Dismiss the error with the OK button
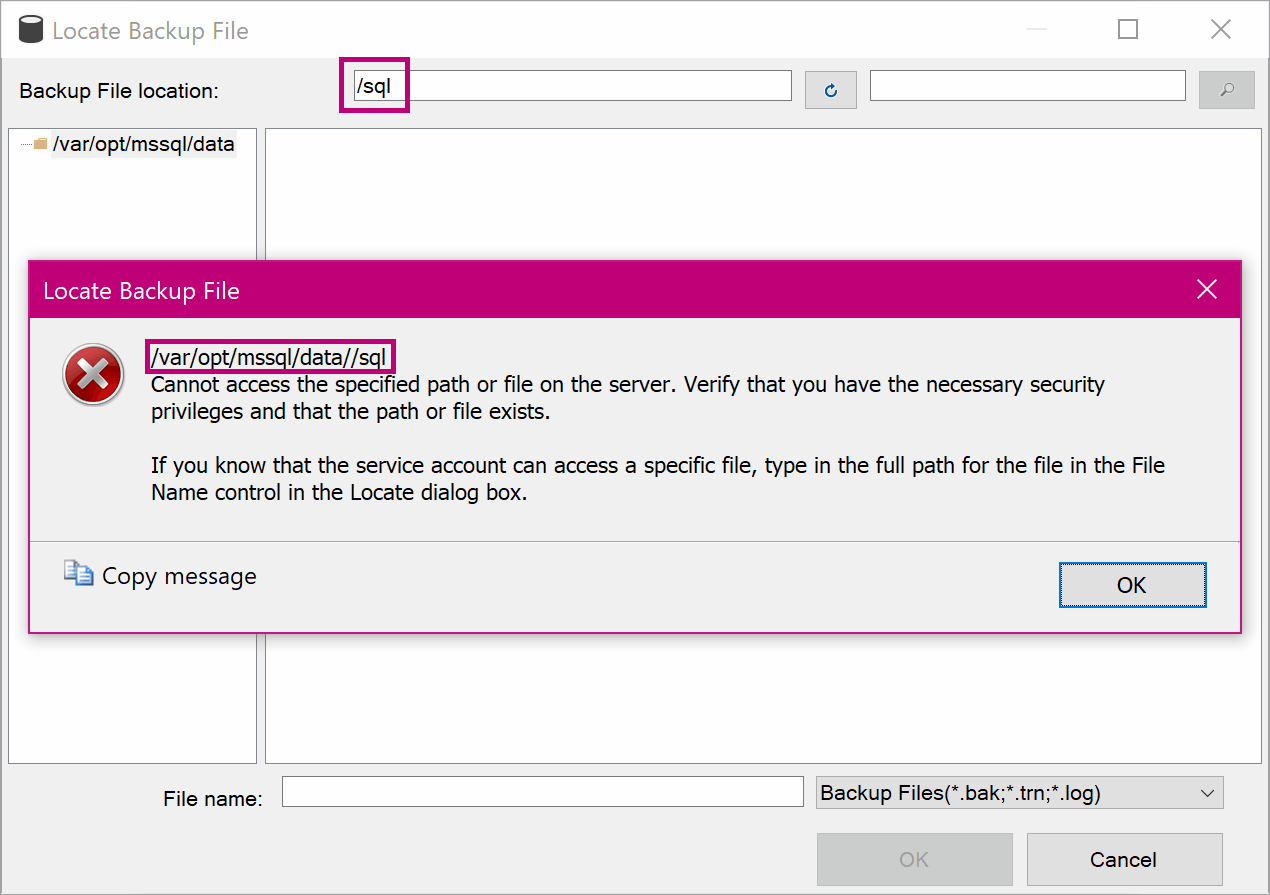The width and height of the screenshot is (1270, 895). [1132, 585]
